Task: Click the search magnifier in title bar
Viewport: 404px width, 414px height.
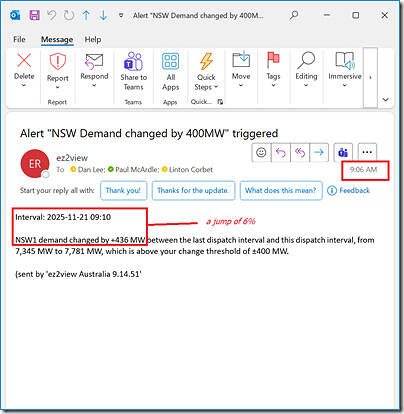Action: click(294, 15)
